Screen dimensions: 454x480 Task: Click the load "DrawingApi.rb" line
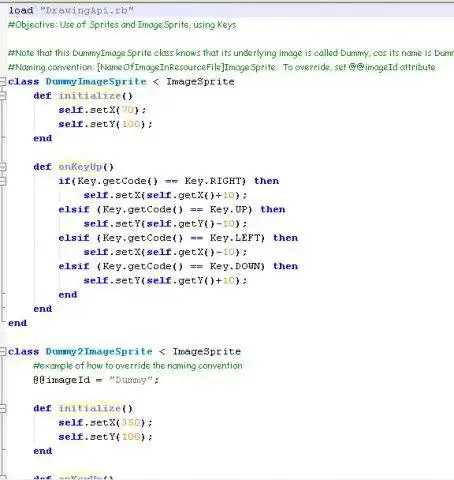(x=71, y=10)
